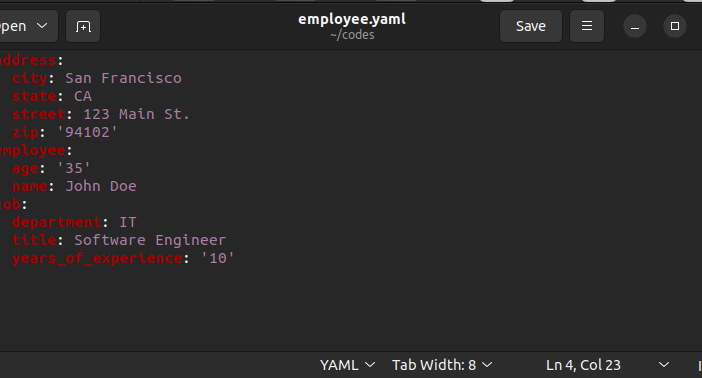Click the department key text

pyautogui.click(x=56, y=223)
